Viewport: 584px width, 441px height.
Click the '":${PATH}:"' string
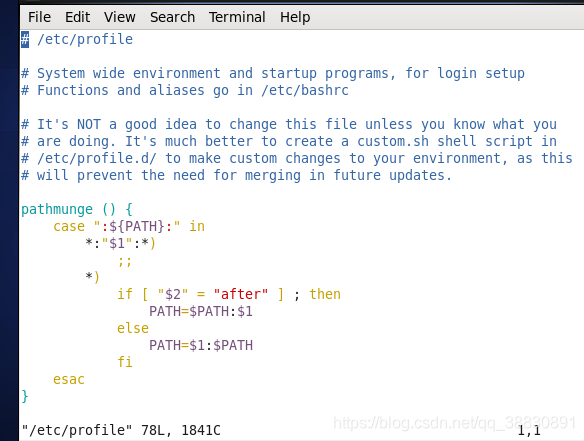pos(137,226)
